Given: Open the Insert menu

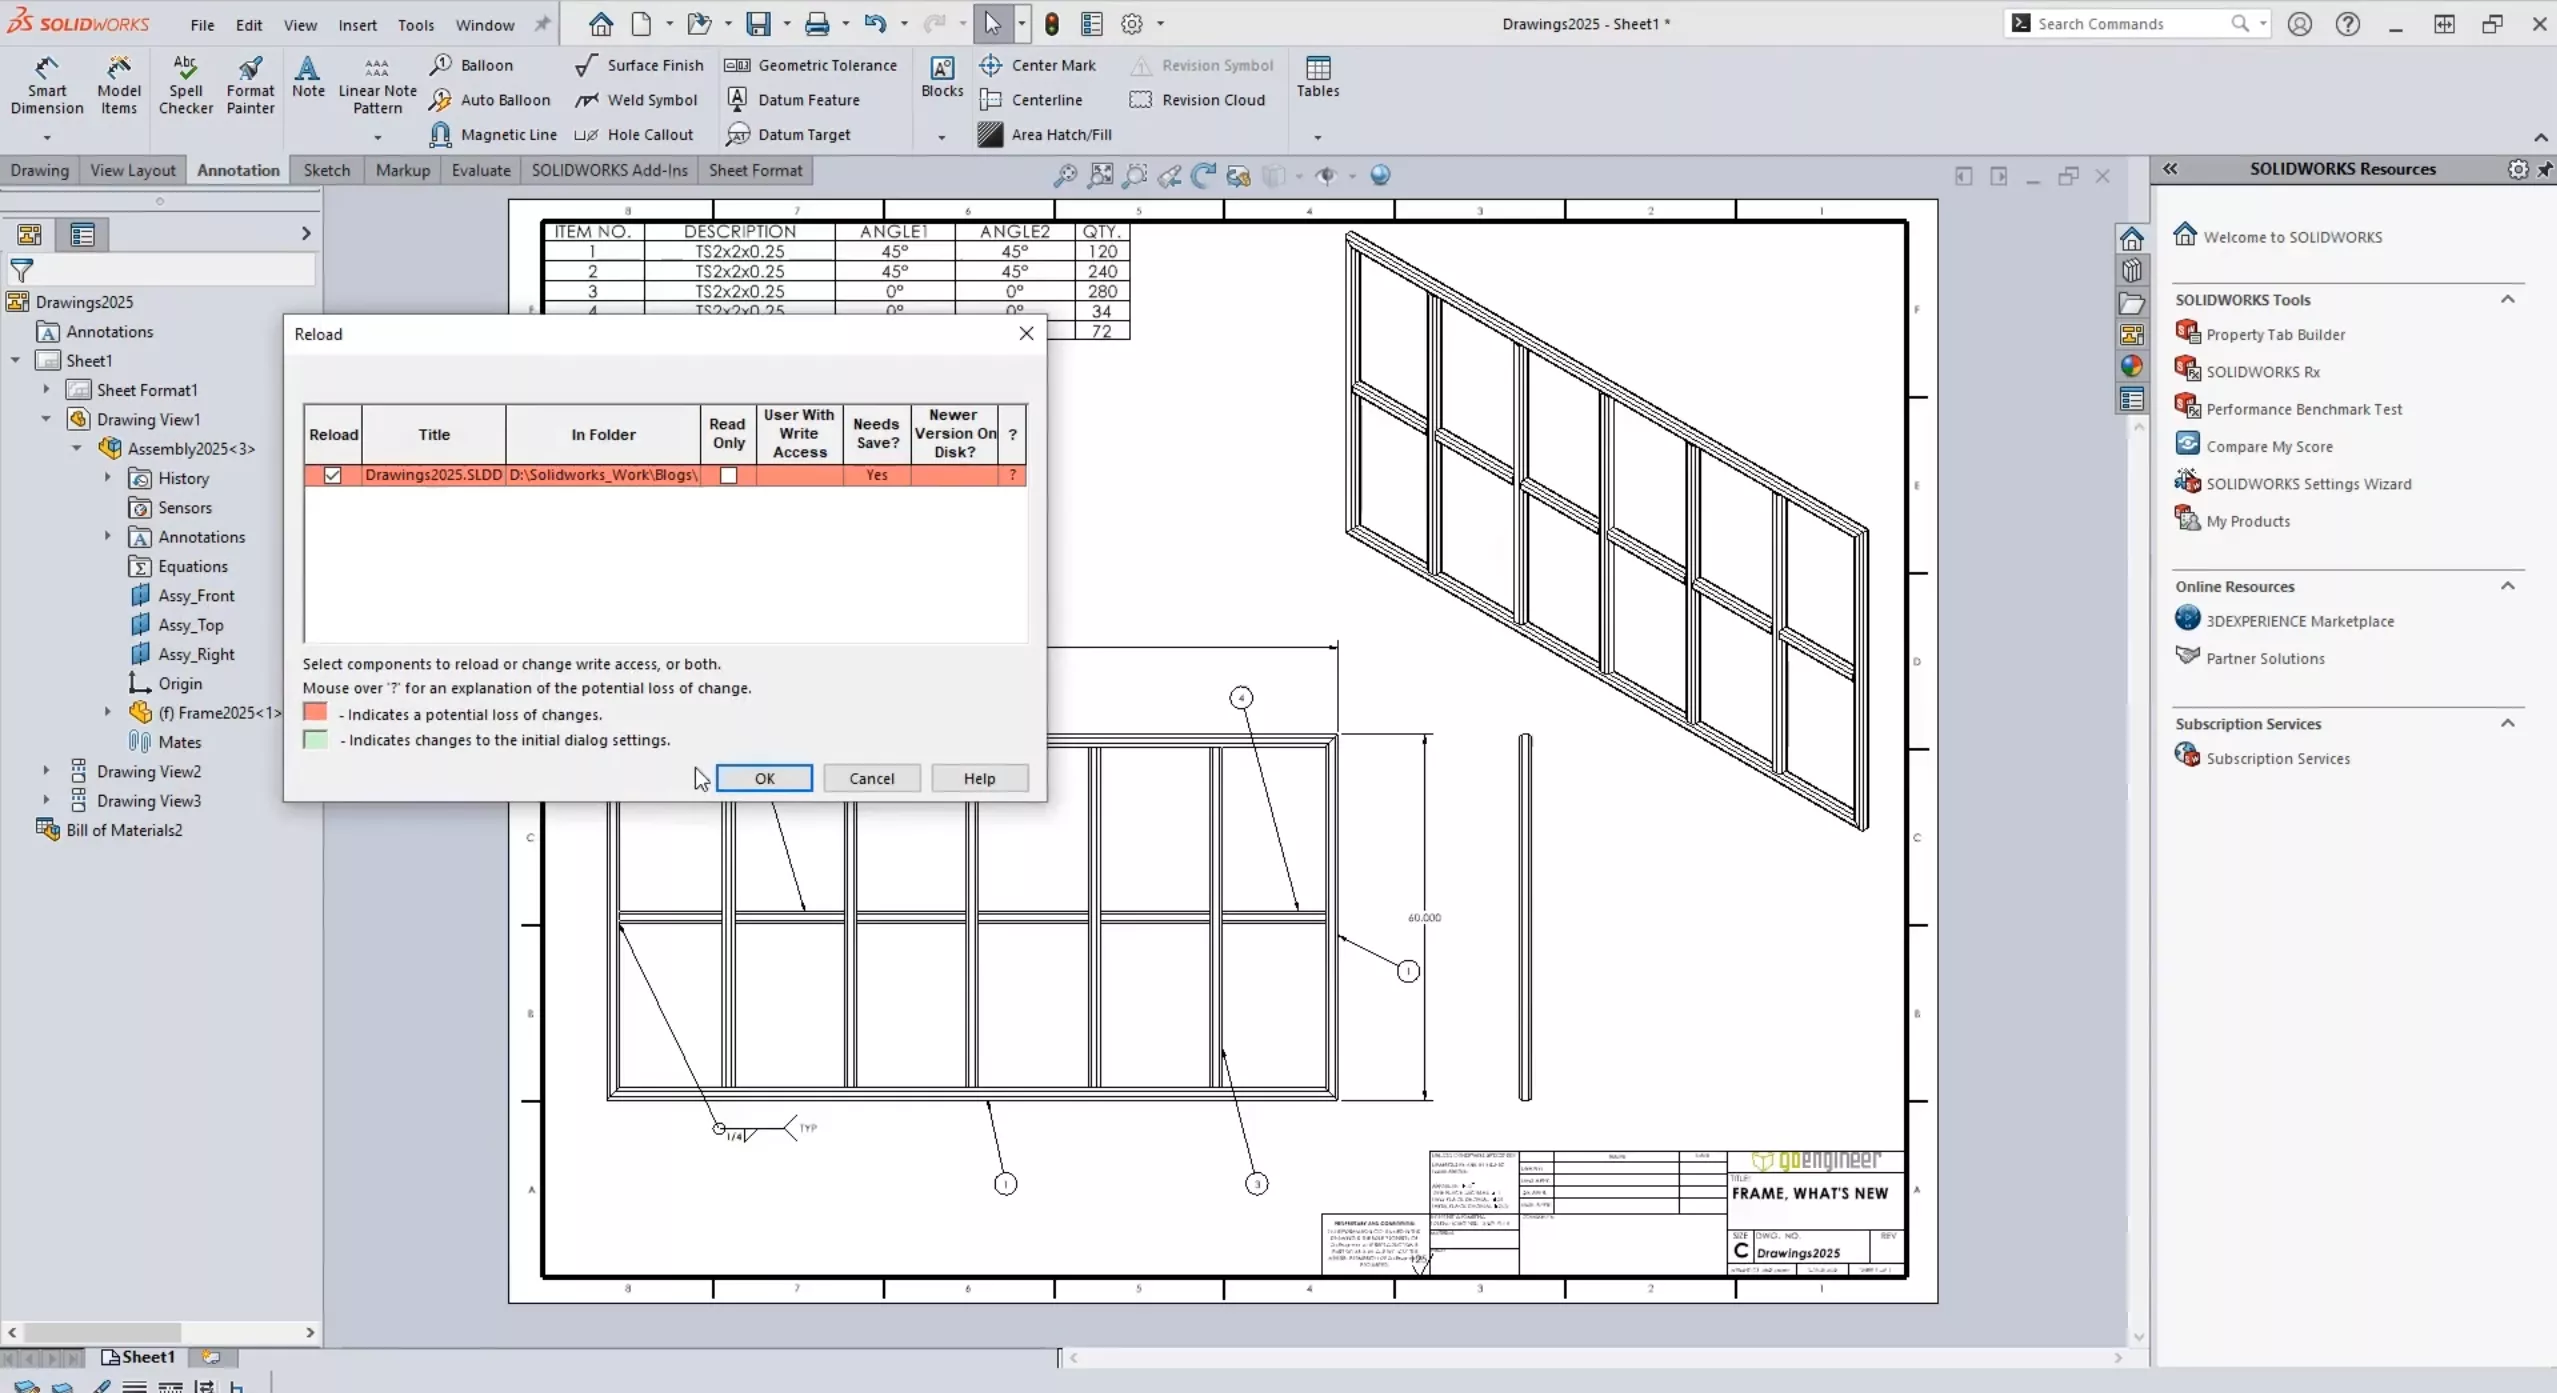Looking at the screenshot, I should click(357, 25).
